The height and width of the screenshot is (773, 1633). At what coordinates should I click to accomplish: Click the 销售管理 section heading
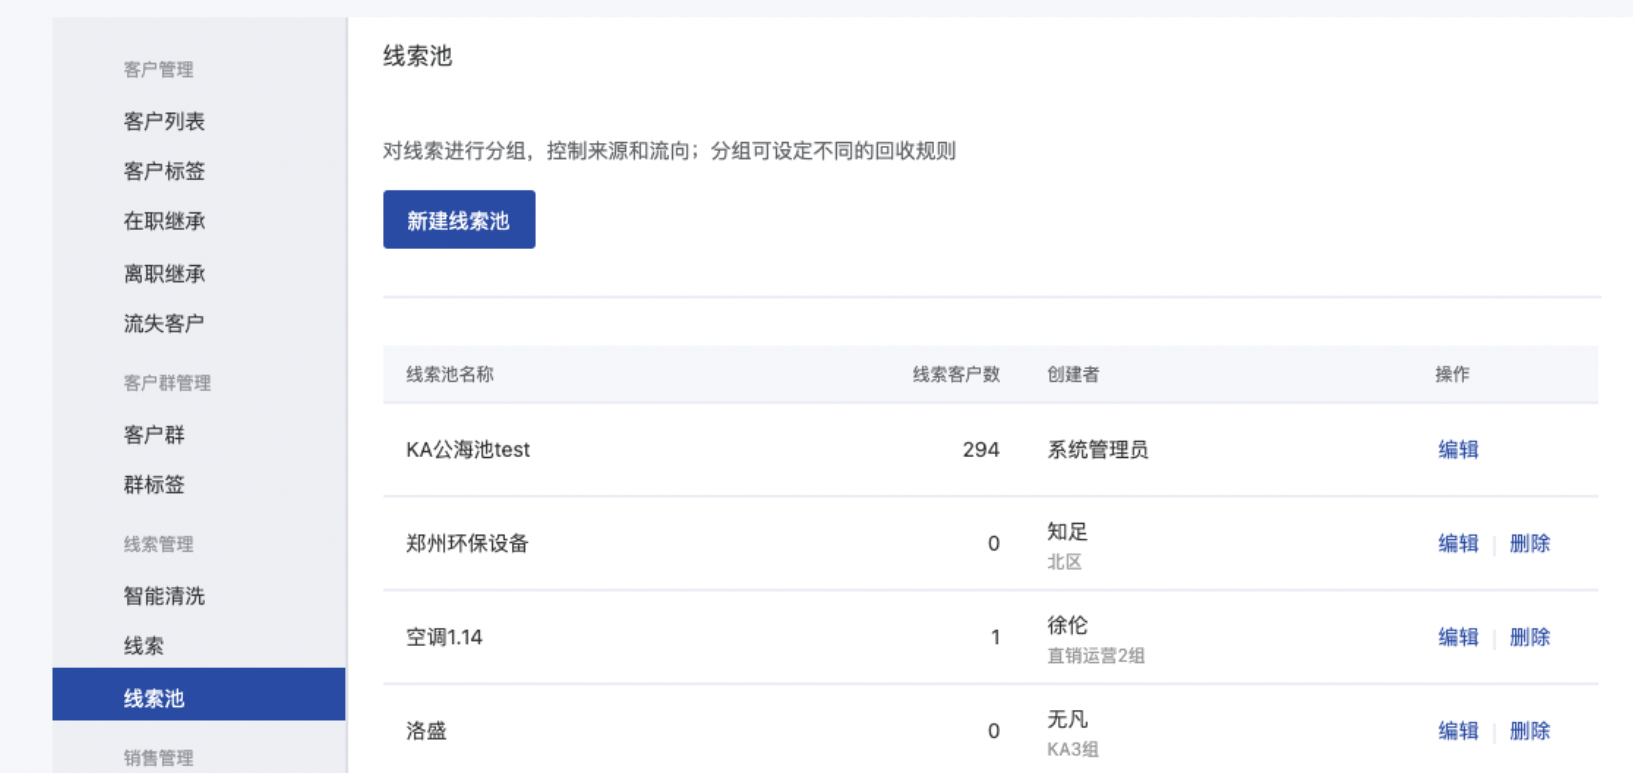(x=158, y=758)
